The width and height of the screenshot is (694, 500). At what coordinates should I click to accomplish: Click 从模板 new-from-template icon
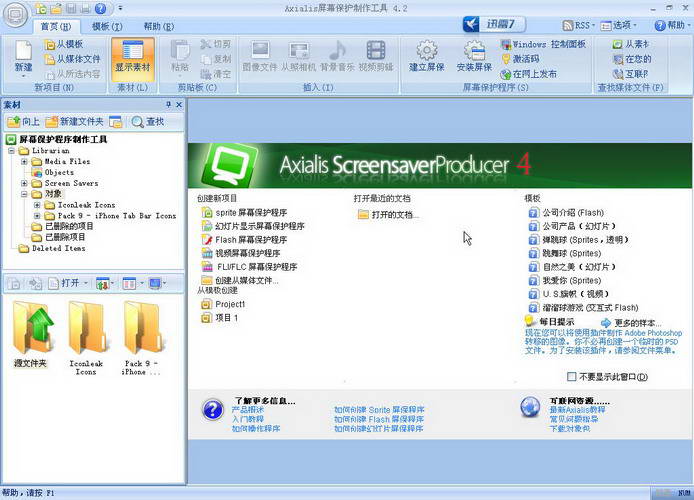coord(50,44)
